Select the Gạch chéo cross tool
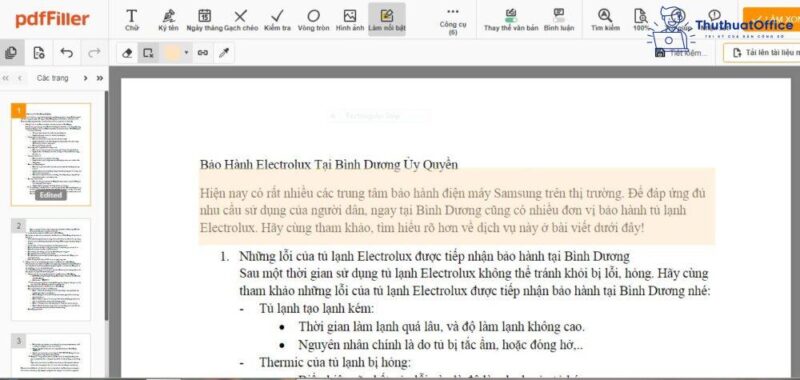This screenshot has height=380, width=800. coord(241,20)
